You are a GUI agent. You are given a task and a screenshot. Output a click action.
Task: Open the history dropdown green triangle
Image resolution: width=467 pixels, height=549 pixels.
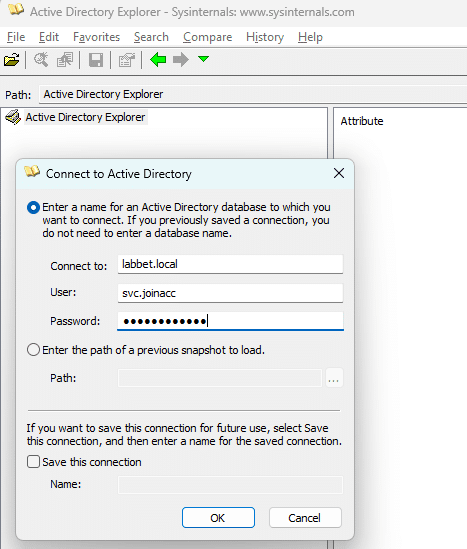[203, 59]
